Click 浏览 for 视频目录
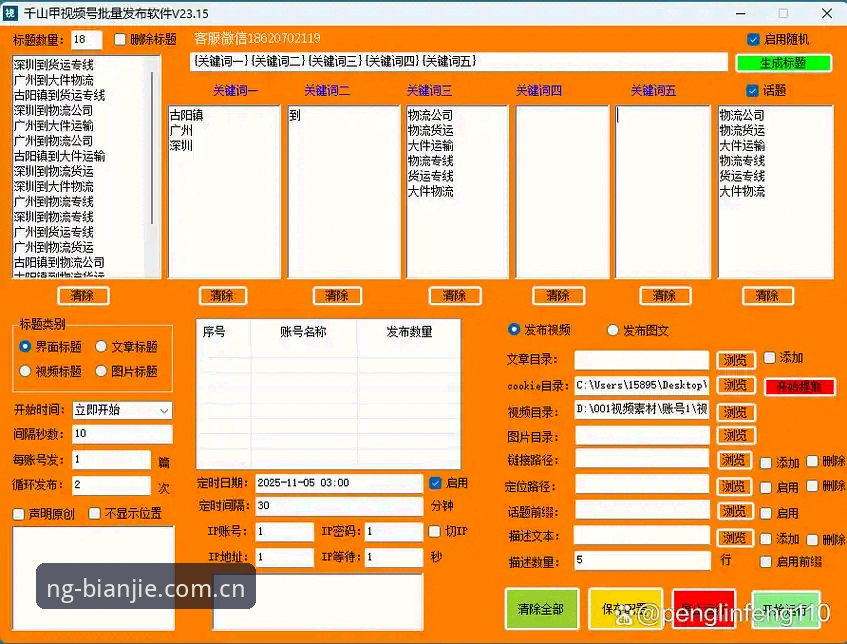This screenshot has width=847, height=644. 735,412
